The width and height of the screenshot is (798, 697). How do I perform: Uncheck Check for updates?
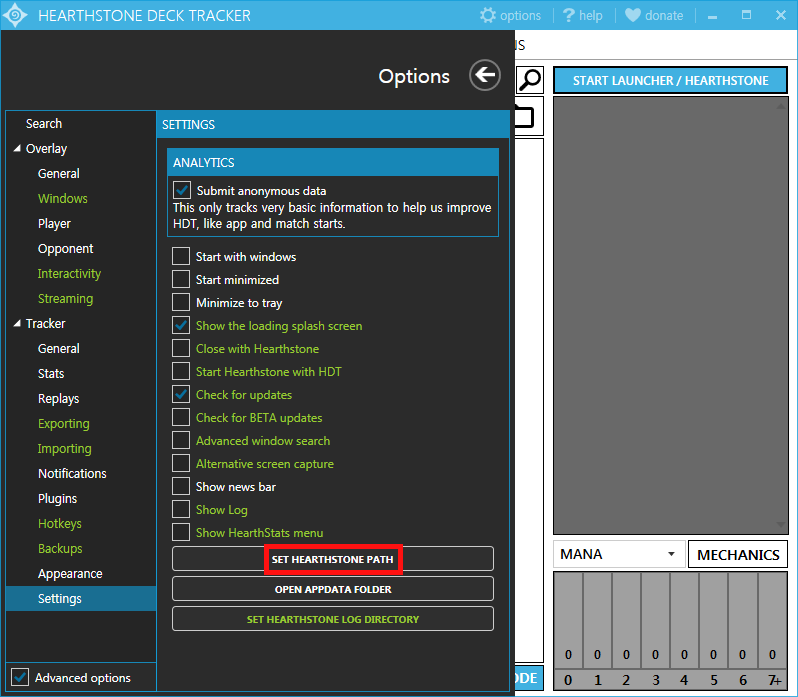click(x=181, y=394)
